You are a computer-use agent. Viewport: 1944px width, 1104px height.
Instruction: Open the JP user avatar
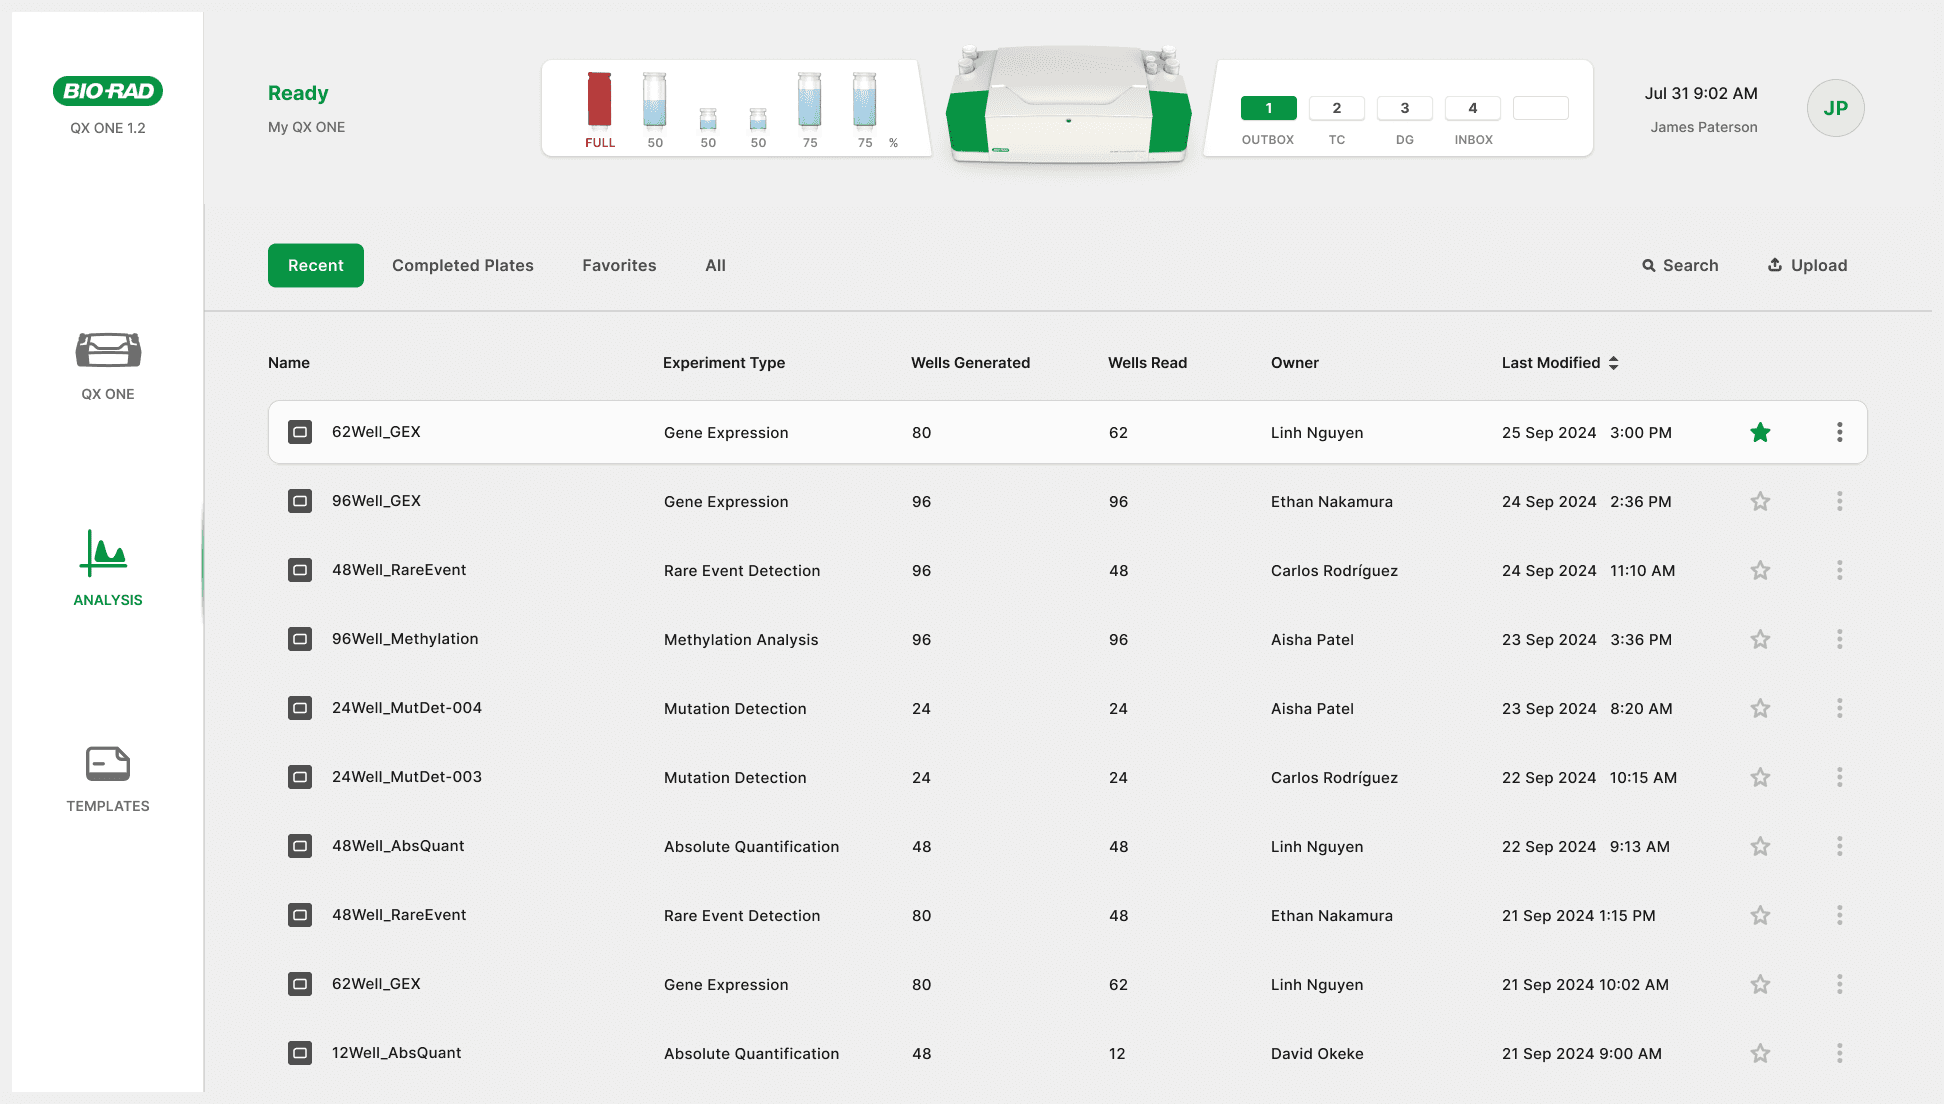(x=1835, y=108)
